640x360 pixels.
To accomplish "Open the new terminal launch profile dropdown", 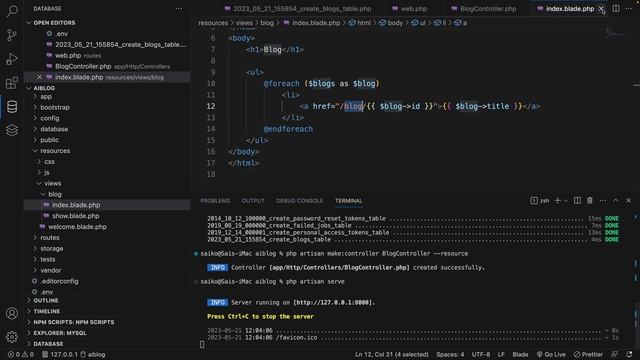I will coord(565,200).
